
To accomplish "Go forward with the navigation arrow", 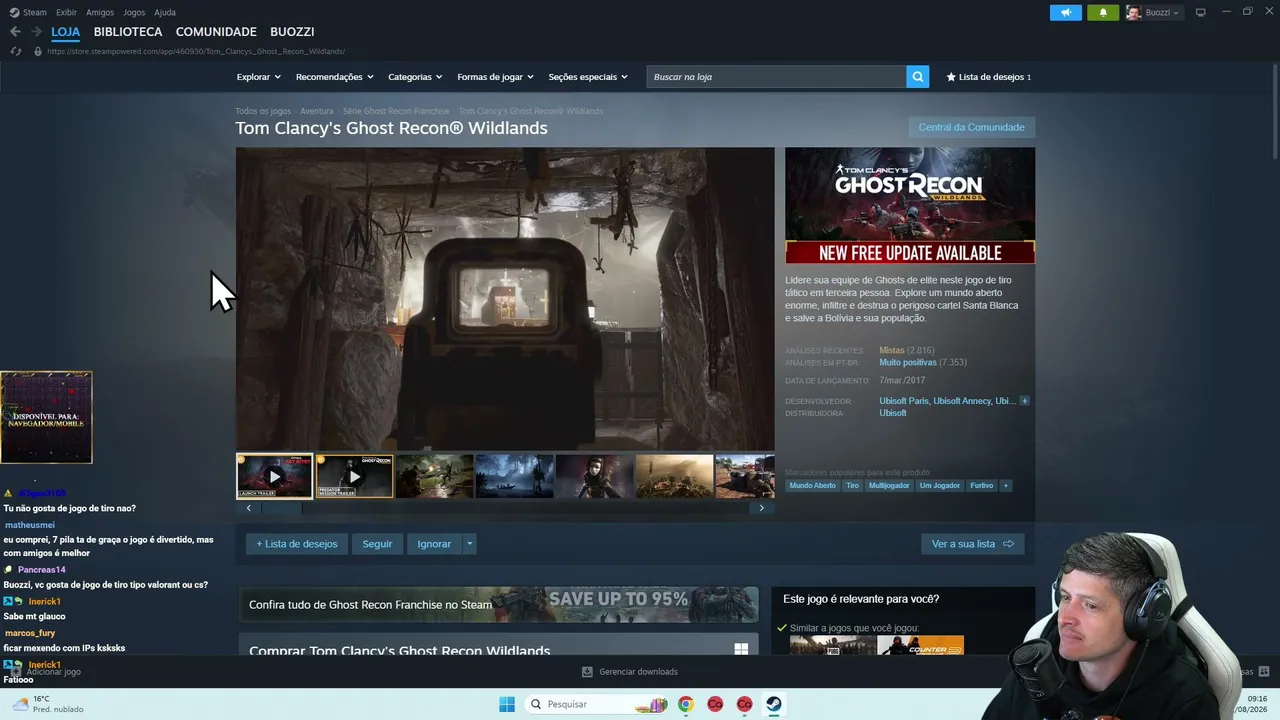I will pyautogui.click(x=36, y=32).
